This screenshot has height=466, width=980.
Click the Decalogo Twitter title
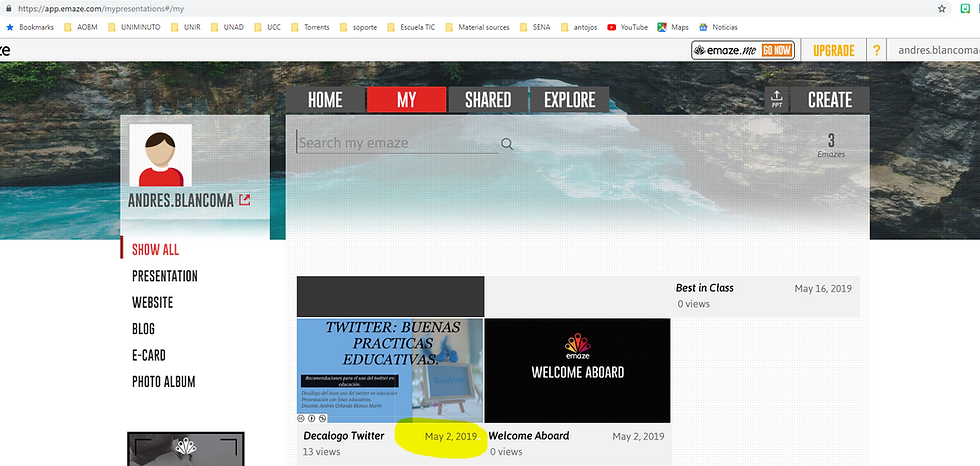[x=344, y=436]
